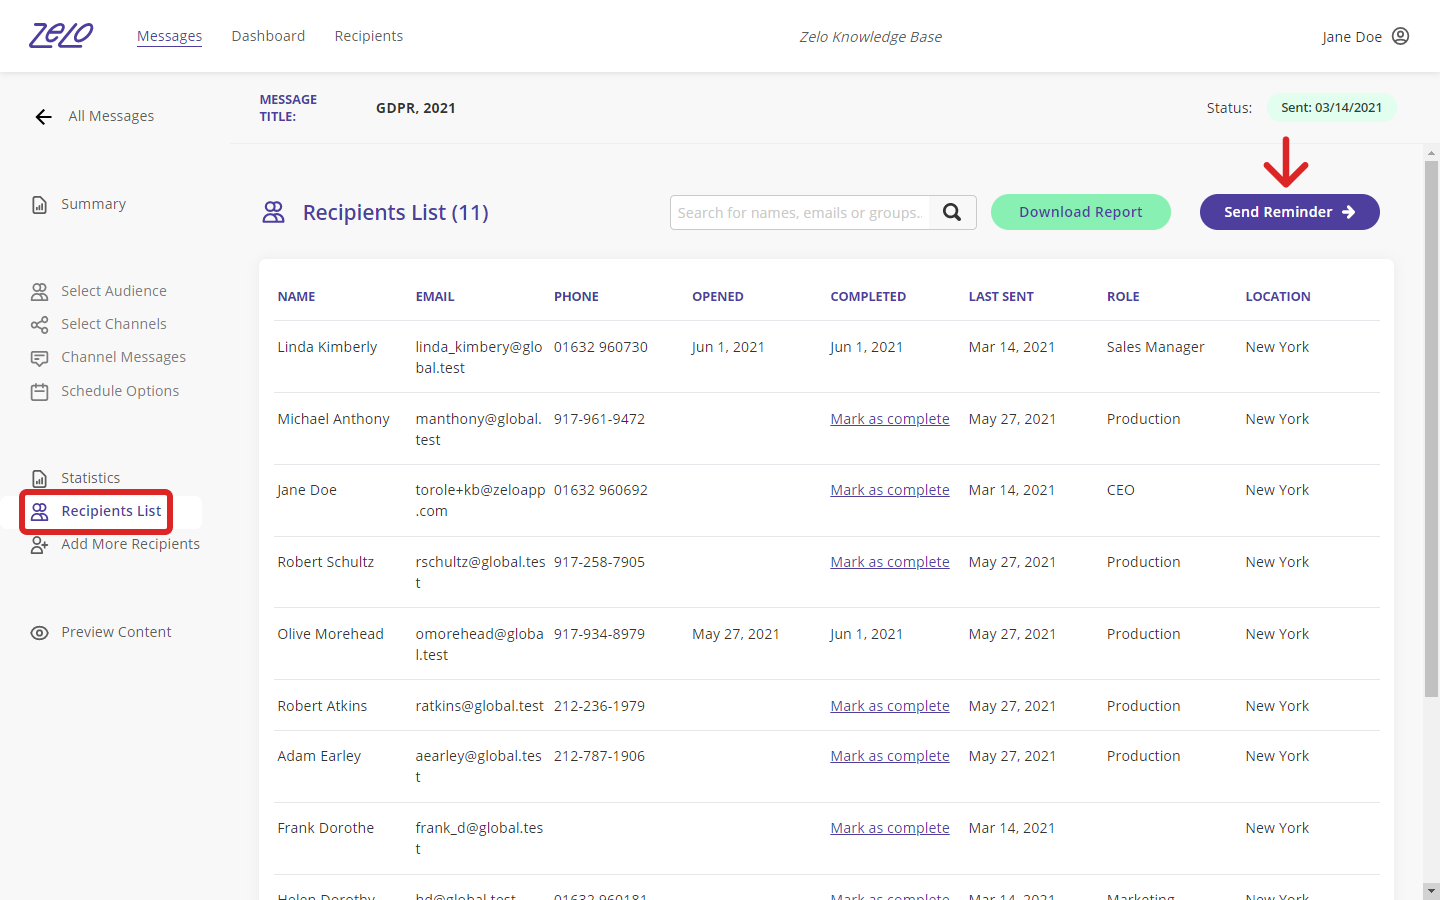Viewport: 1440px width, 900px height.
Task: Click the scrollbar down arrow
Action: click(1431, 890)
